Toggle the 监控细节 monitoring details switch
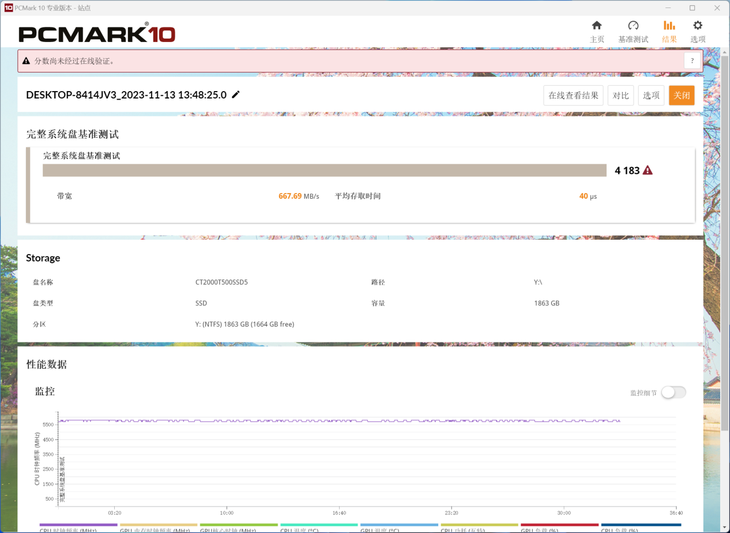This screenshot has width=730, height=533. click(673, 392)
